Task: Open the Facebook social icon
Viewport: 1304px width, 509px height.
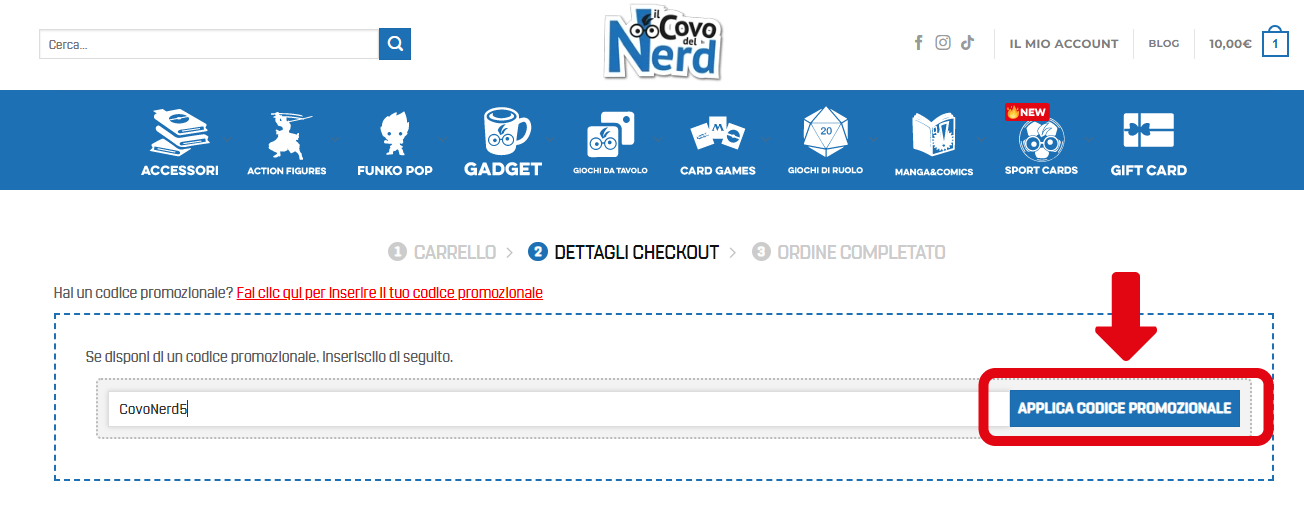Action: [x=918, y=43]
